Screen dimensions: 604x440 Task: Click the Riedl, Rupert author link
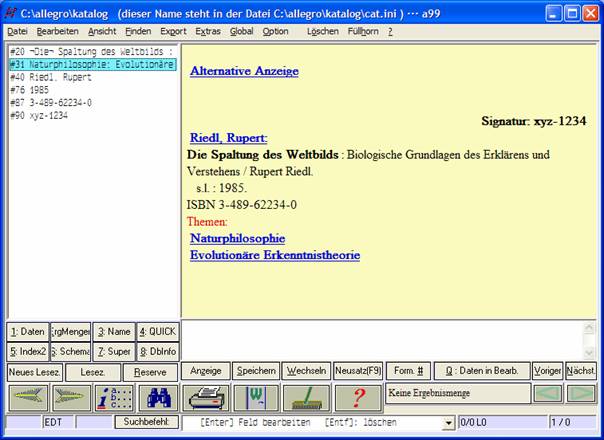point(228,138)
